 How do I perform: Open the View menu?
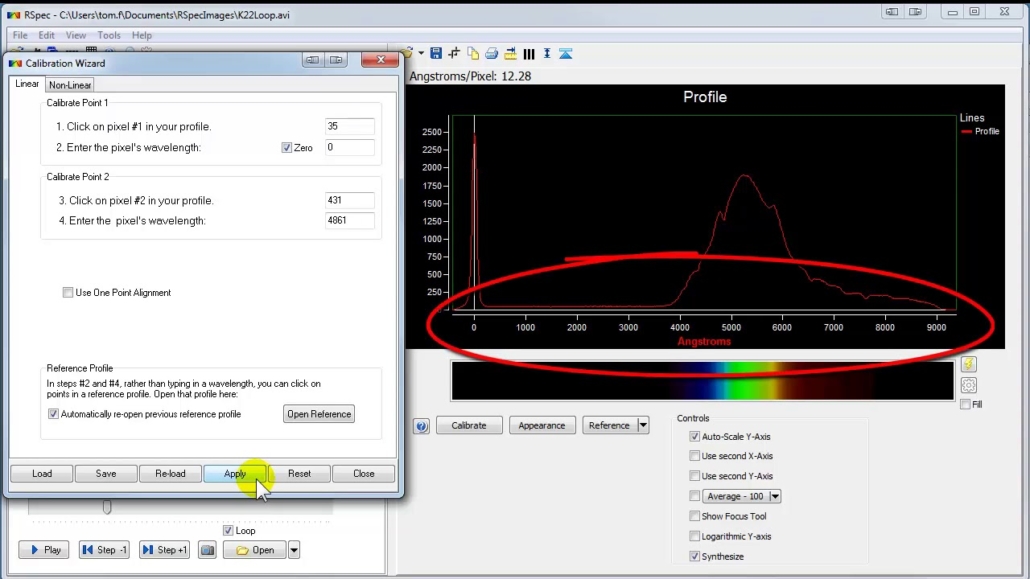(76, 35)
